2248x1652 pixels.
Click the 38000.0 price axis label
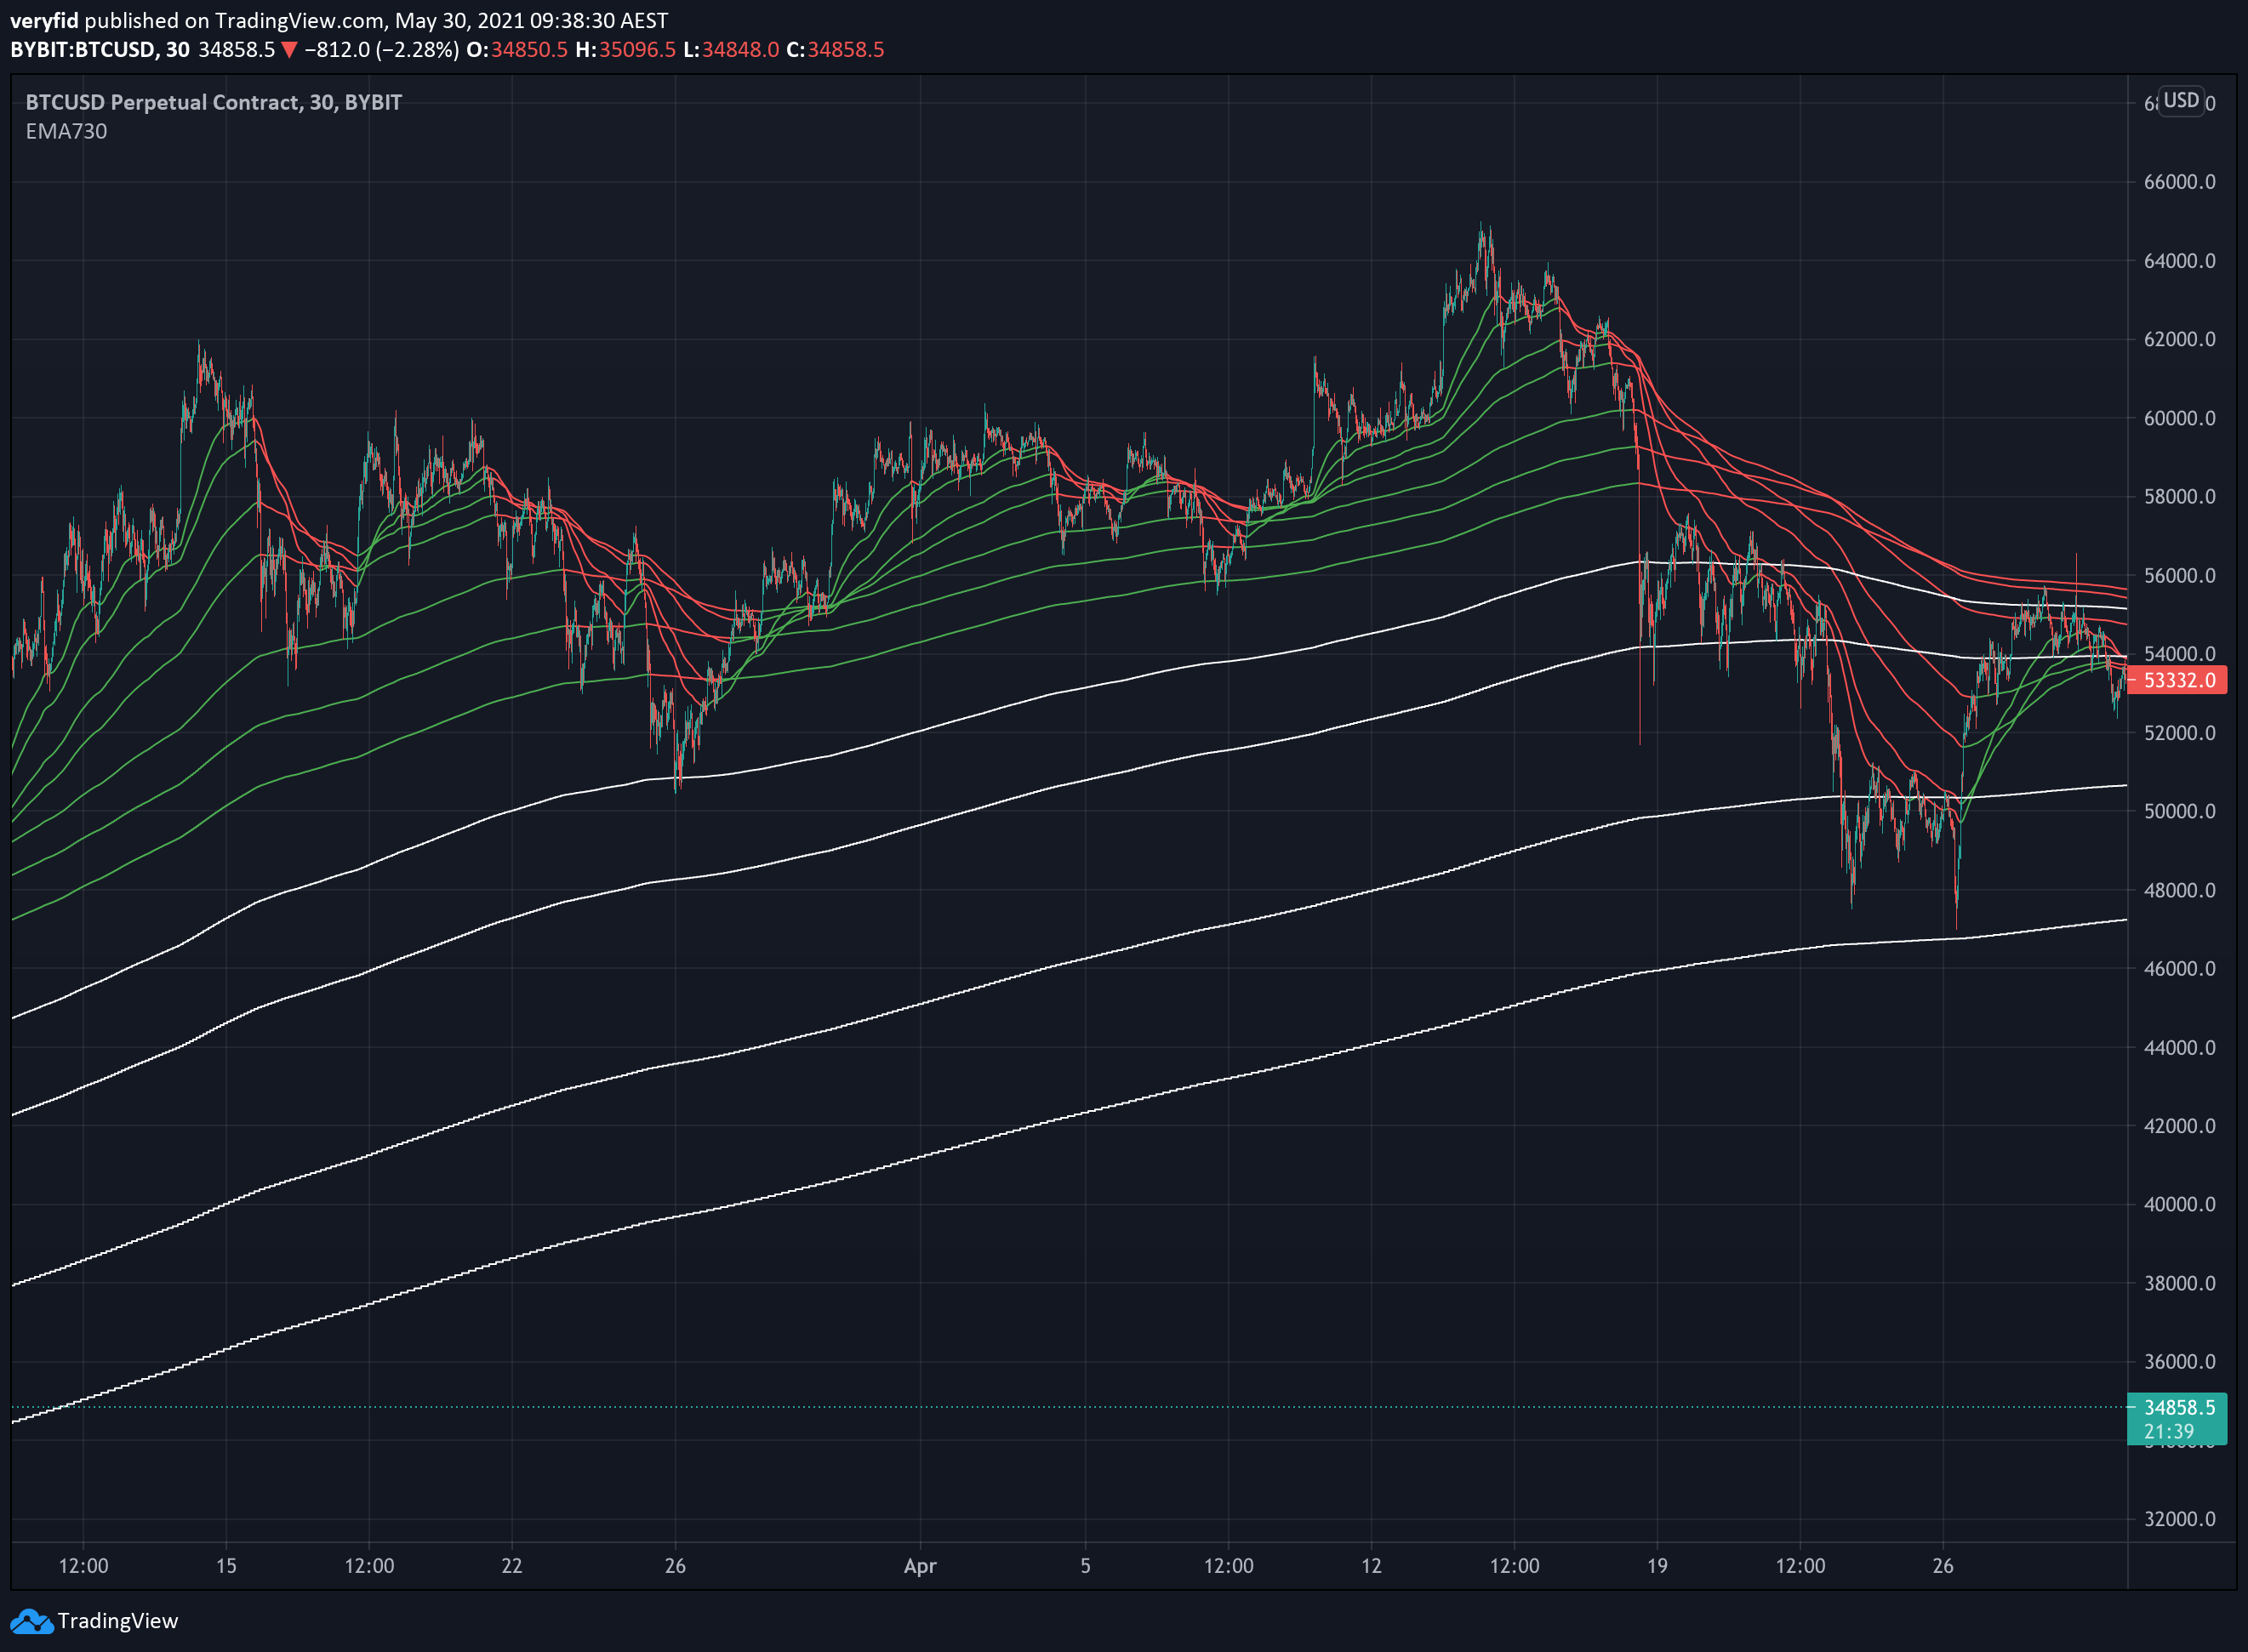coord(2179,1283)
